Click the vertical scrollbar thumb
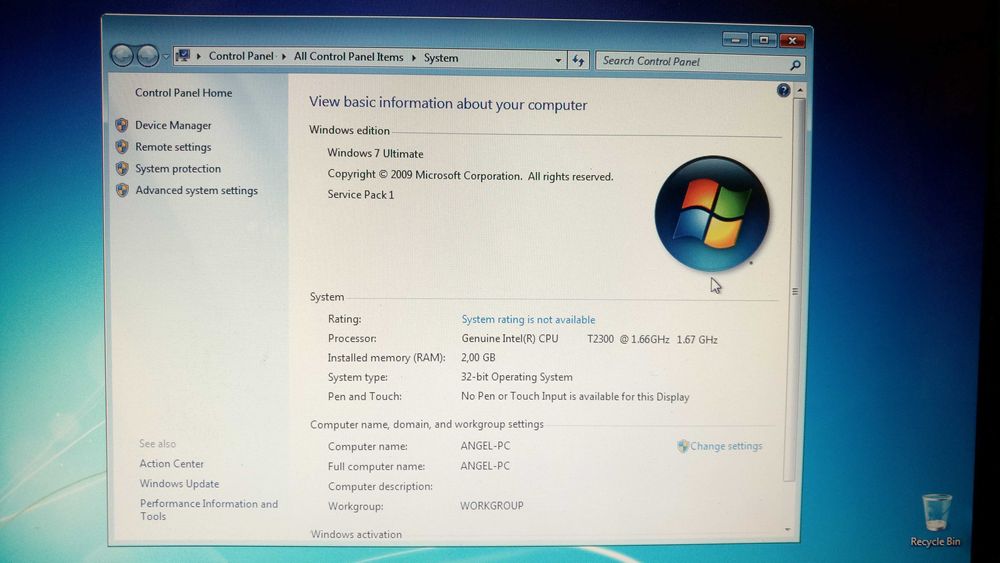This screenshot has height=563, width=1000. pyautogui.click(x=797, y=290)
